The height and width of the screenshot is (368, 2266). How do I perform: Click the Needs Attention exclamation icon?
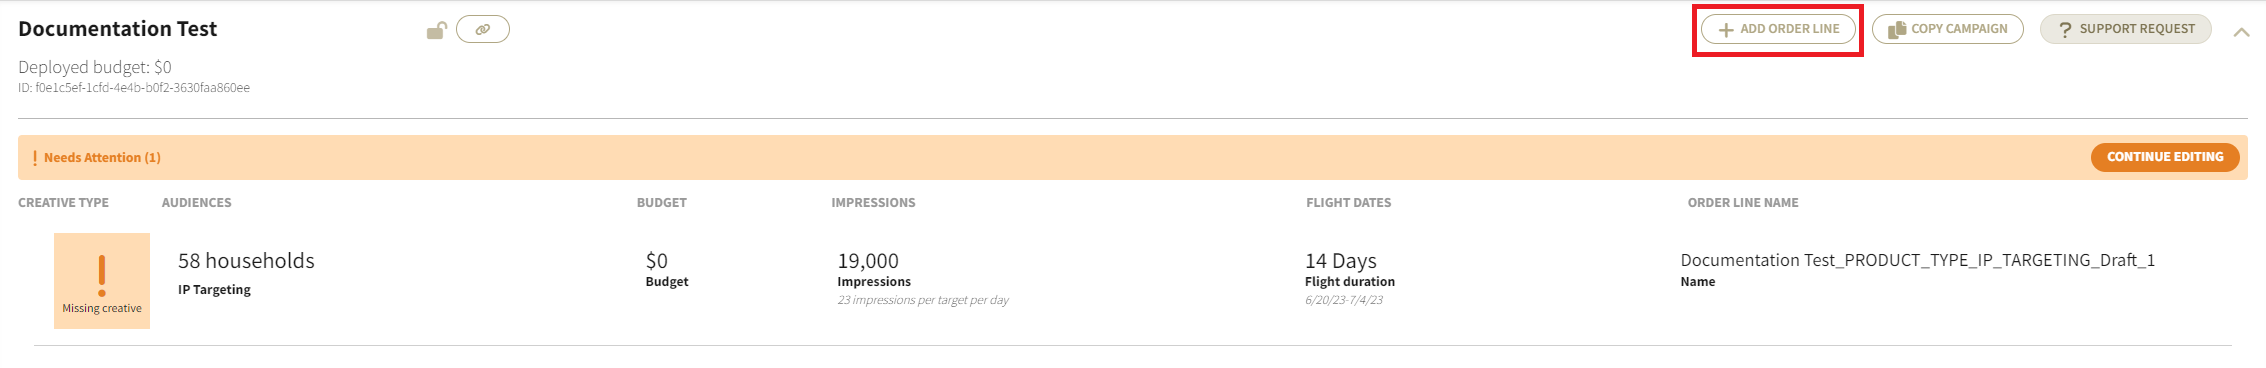pos(35,158)
